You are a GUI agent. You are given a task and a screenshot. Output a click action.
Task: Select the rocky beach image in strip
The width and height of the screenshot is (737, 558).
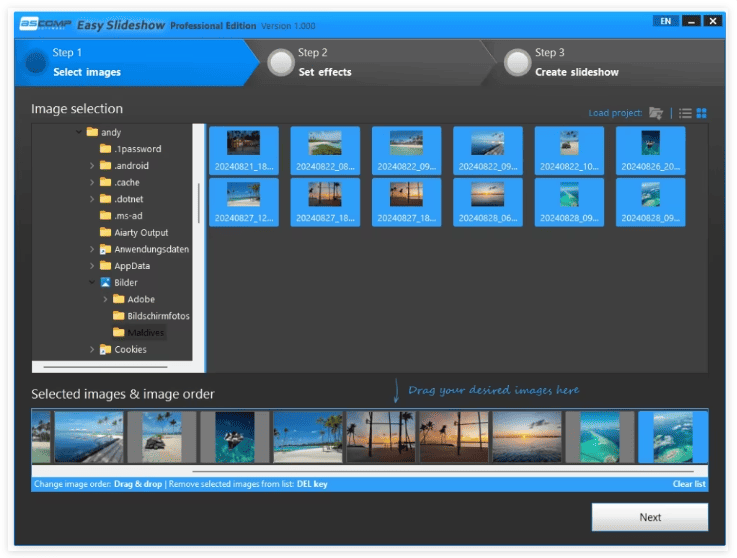tap(162, 437)
